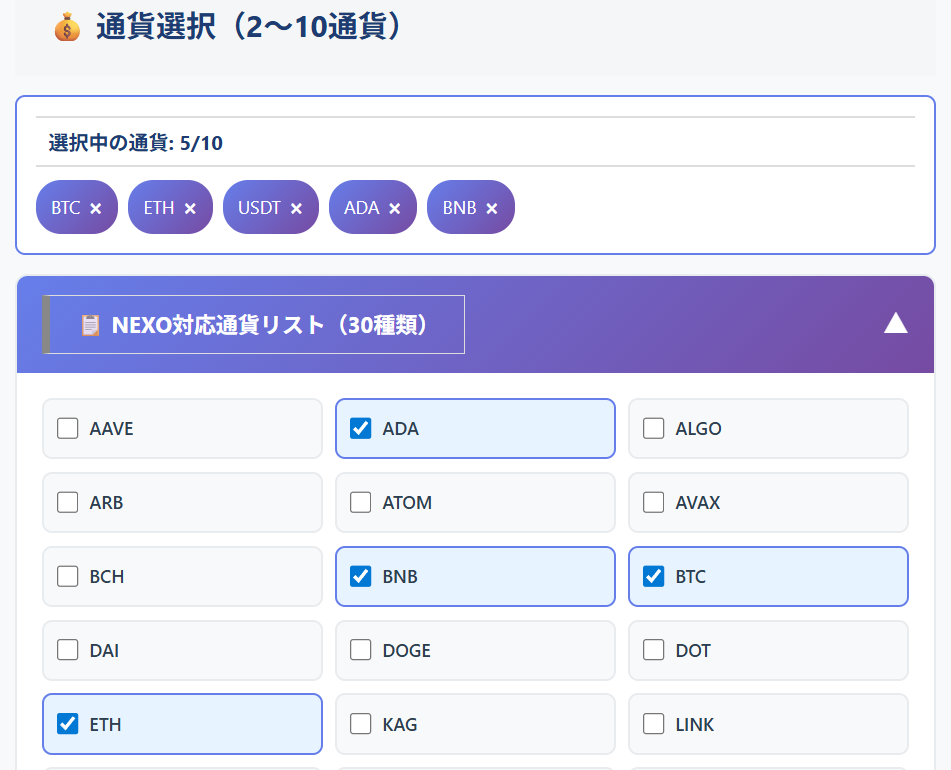Remove BTC chip using its x icon

pyautogui.click(x=96, y=208)
